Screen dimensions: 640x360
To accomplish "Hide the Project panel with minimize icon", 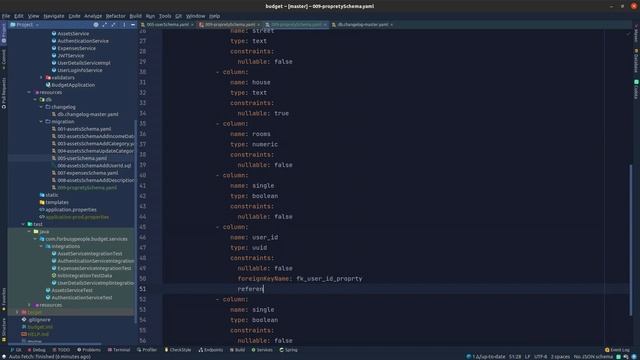I will (x=133, y=25).
